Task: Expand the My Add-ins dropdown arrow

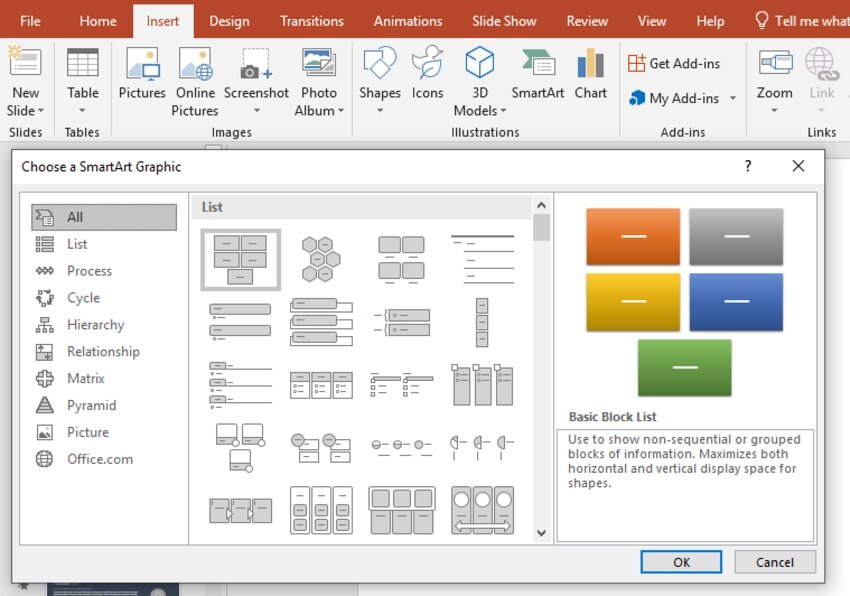Action: (733, 98)
